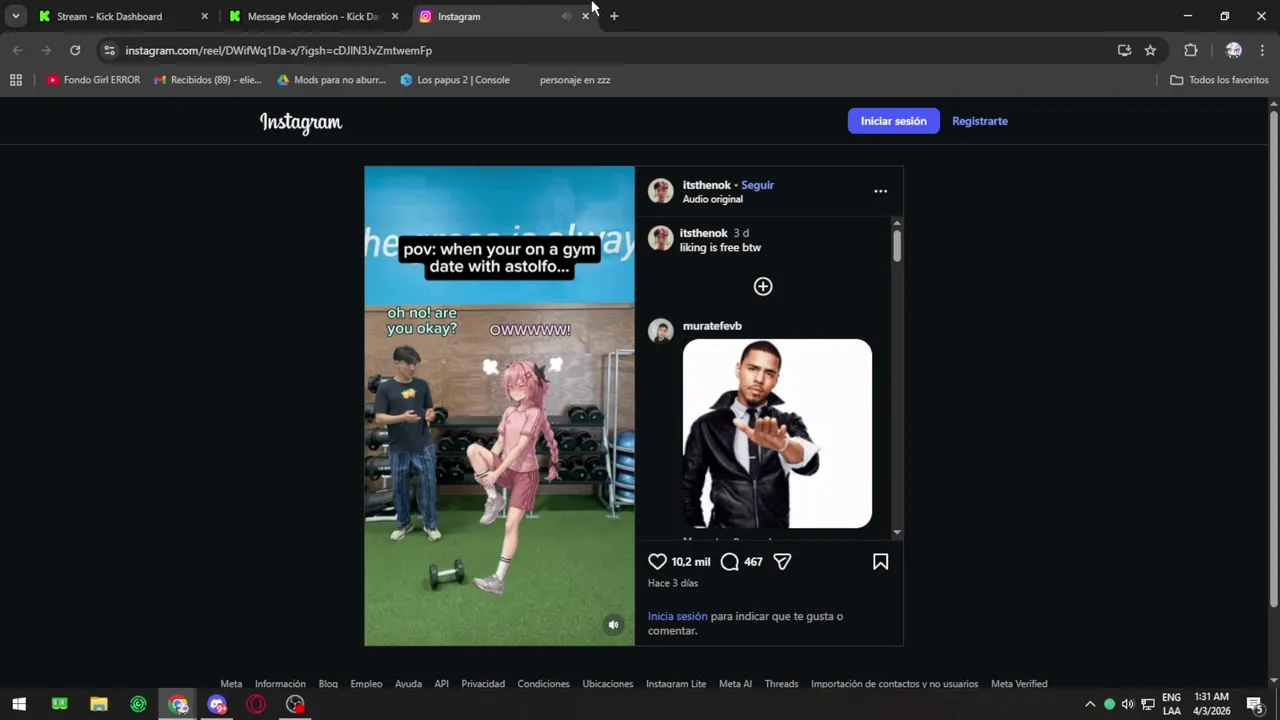Click the Meta Verified footer link

[x=1019, y=684]
